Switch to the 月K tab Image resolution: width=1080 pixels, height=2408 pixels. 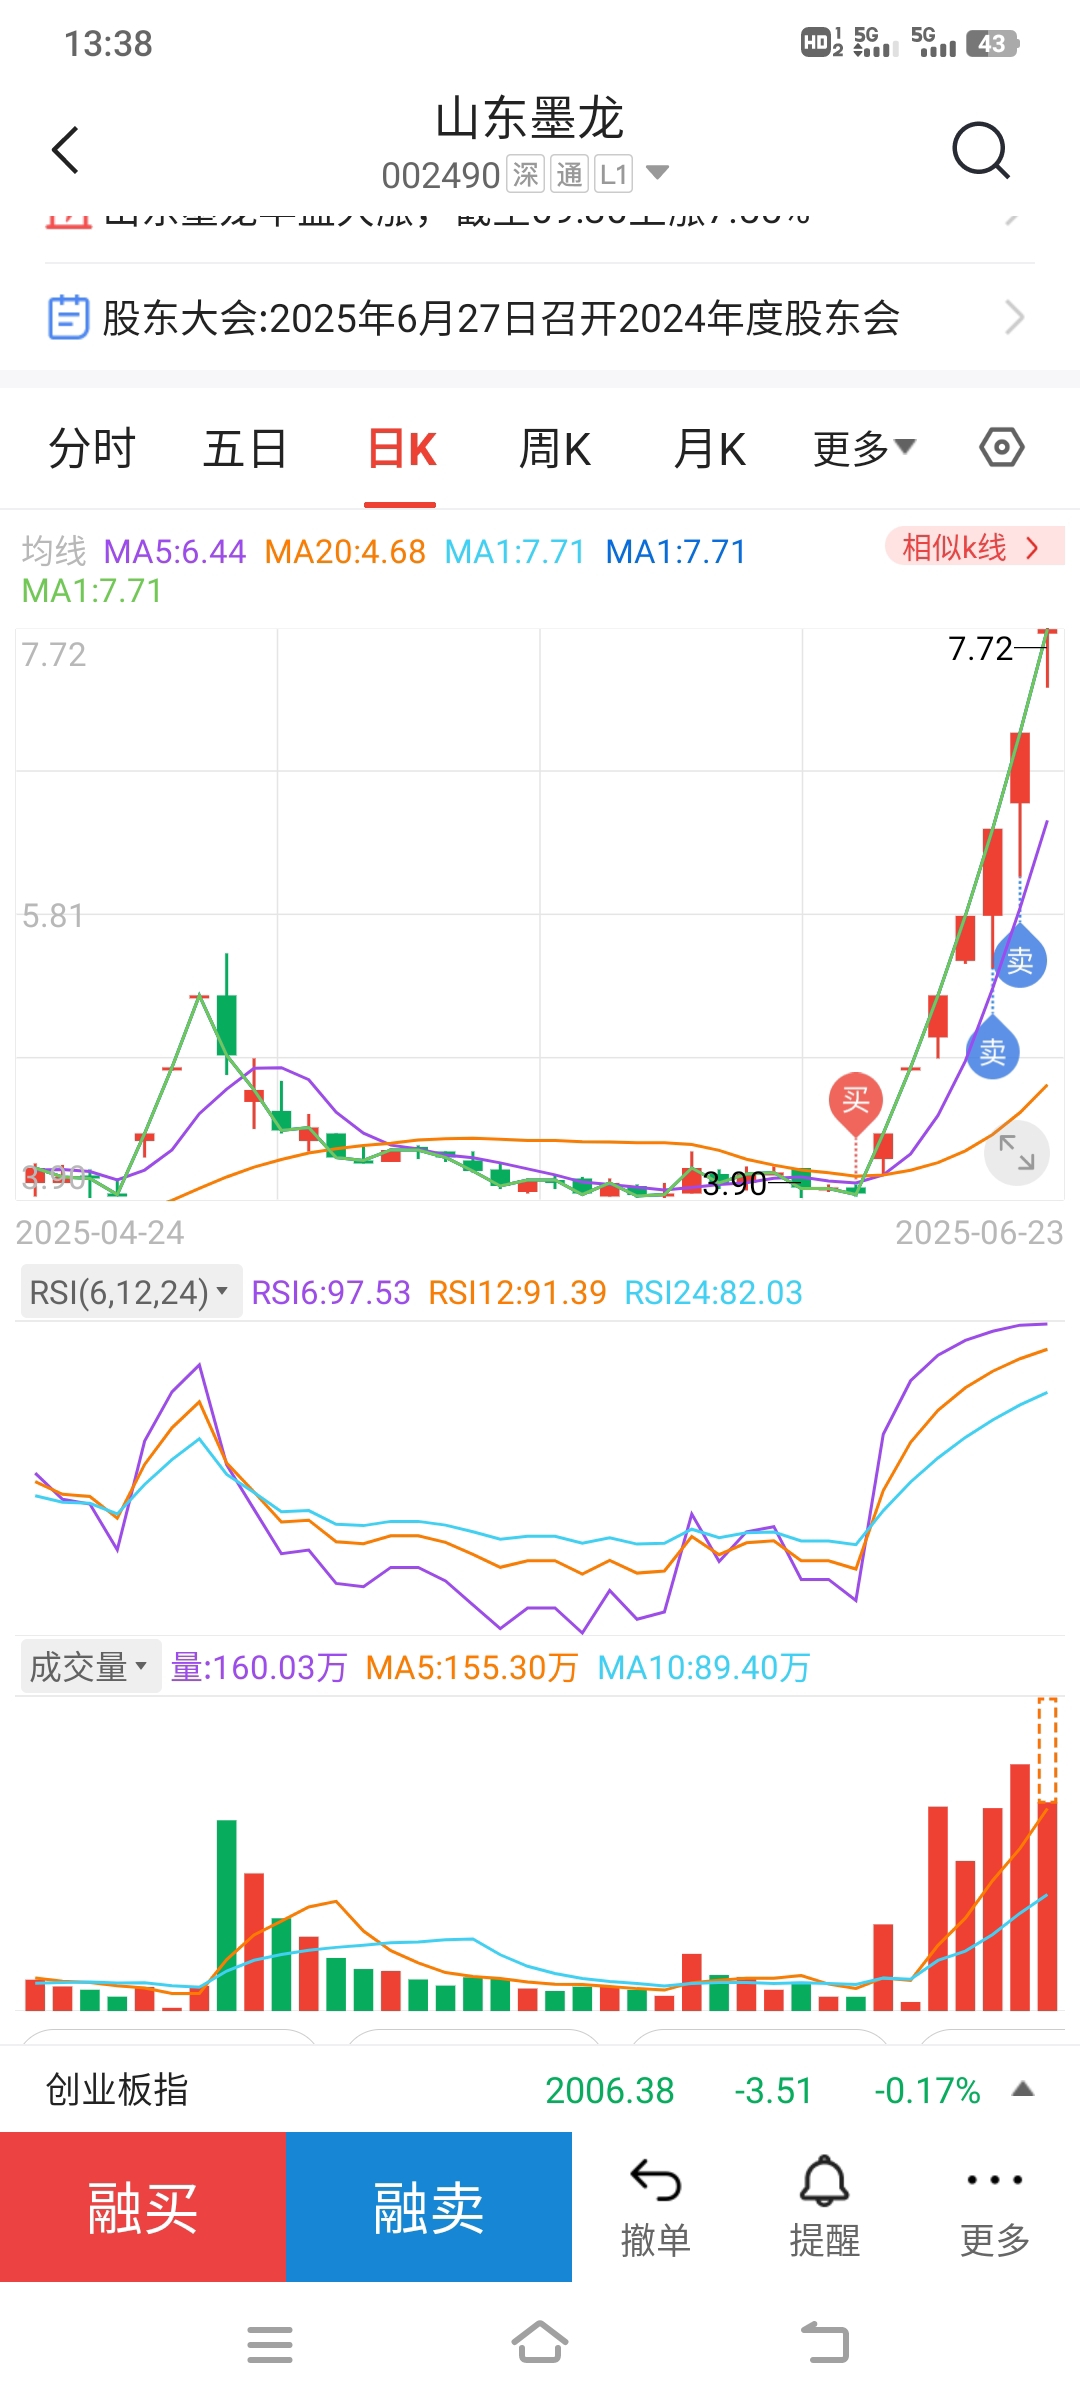(710, 449)
